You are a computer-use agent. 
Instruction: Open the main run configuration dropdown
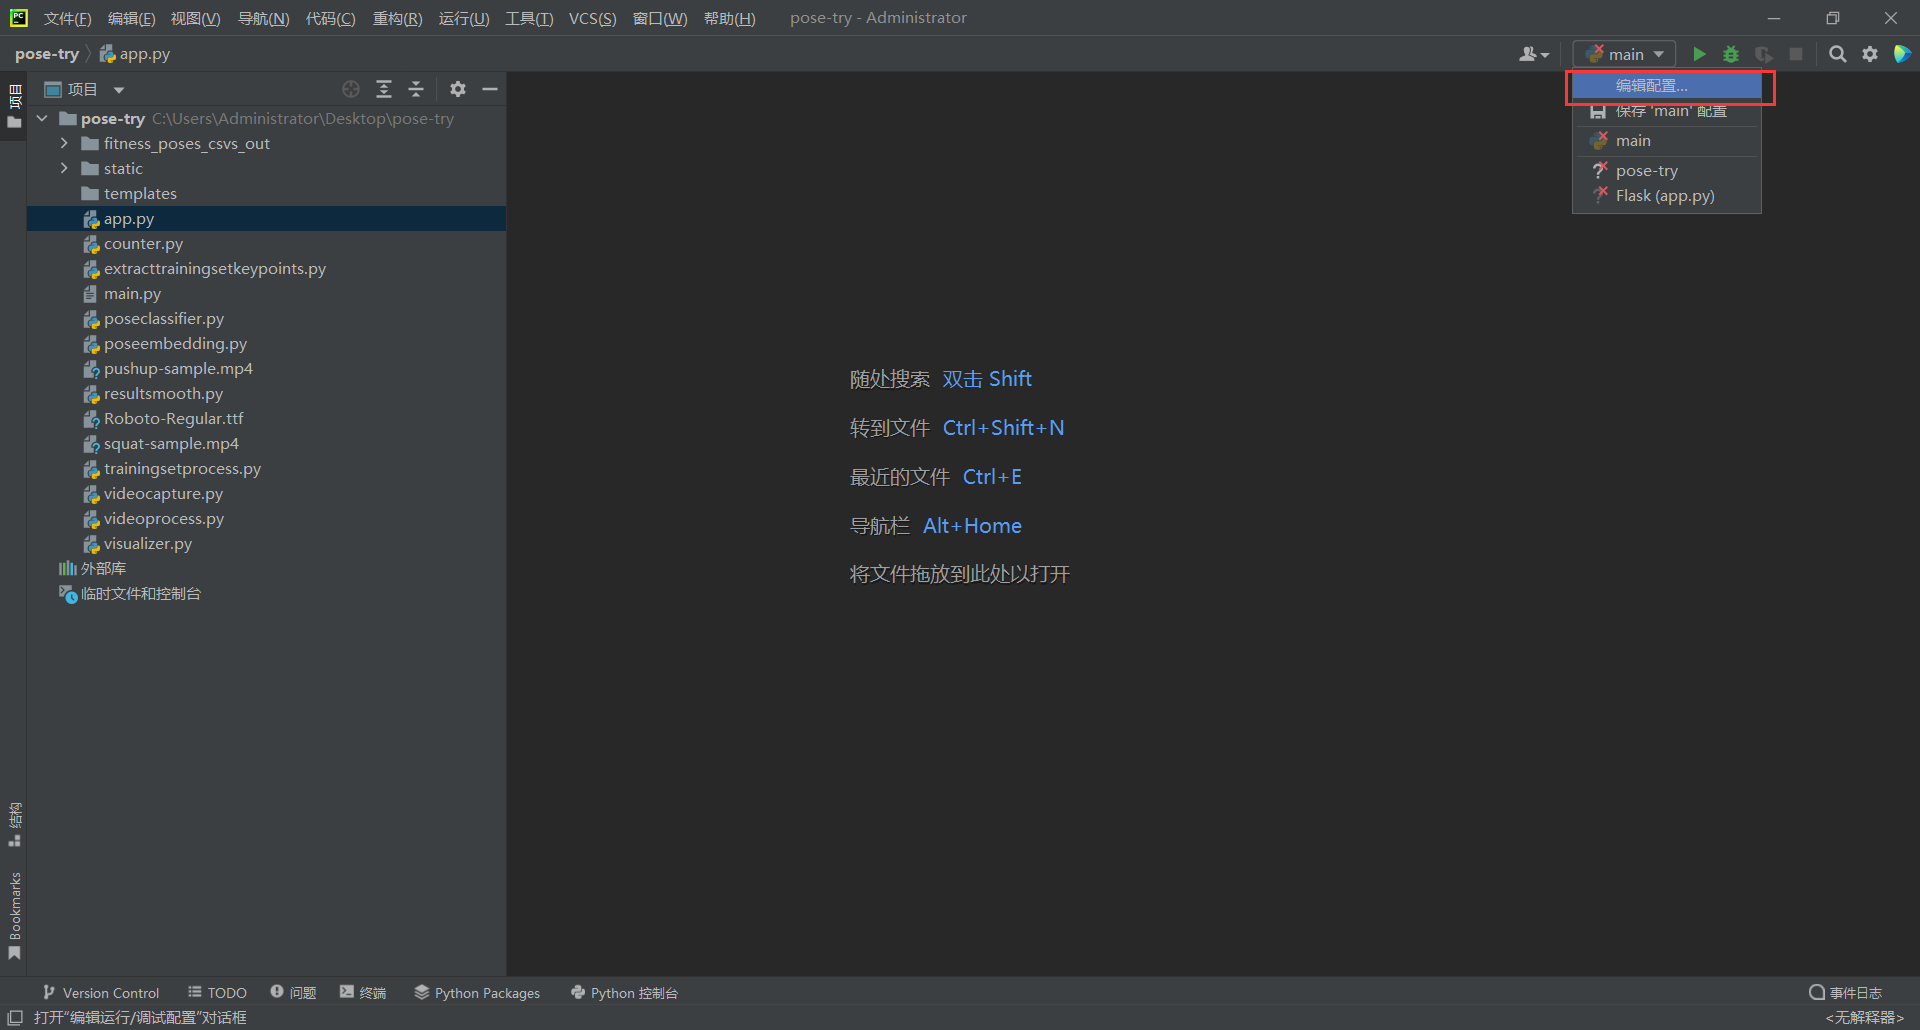tap(1625, 54)
